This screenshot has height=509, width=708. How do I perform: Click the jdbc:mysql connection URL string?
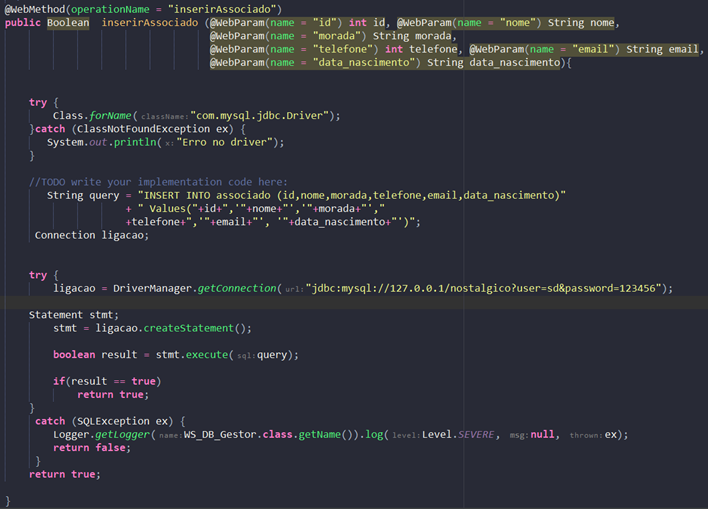click(483, 288)
